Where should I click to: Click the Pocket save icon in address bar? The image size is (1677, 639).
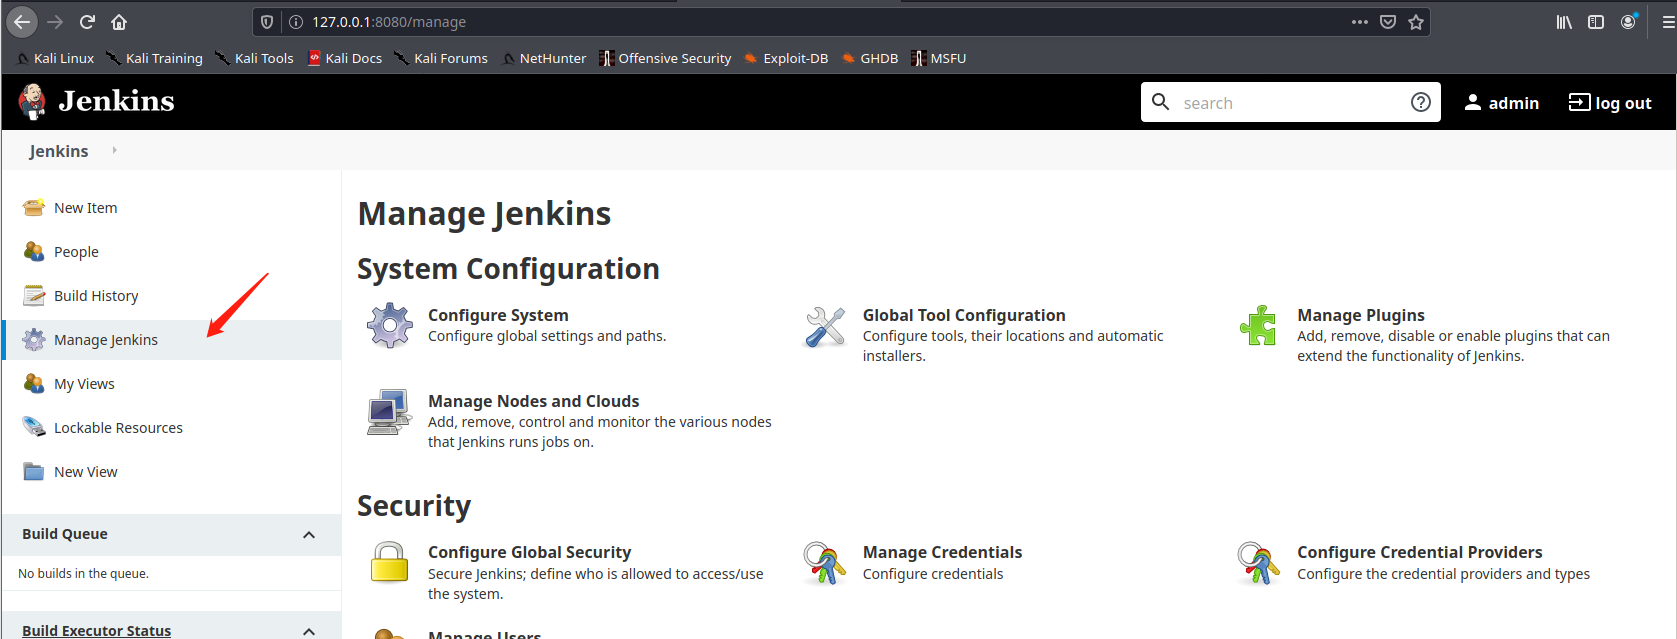pyautogui.click(x=1388, y=22)
